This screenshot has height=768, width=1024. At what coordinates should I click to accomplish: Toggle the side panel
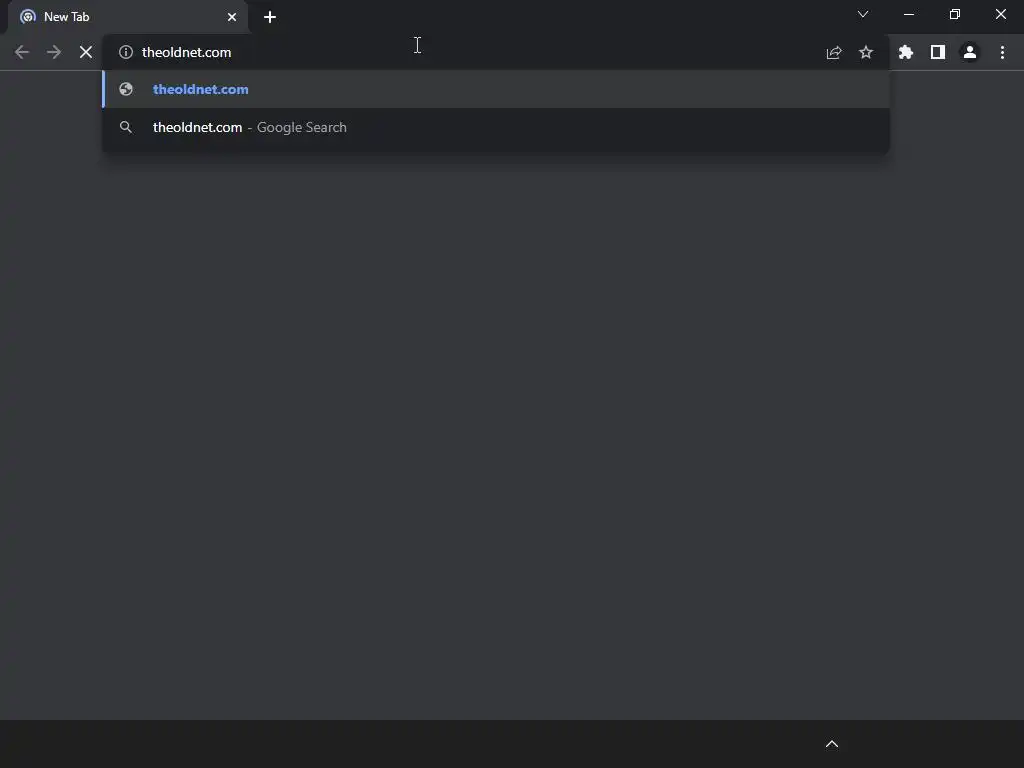(x=938, y=52)
